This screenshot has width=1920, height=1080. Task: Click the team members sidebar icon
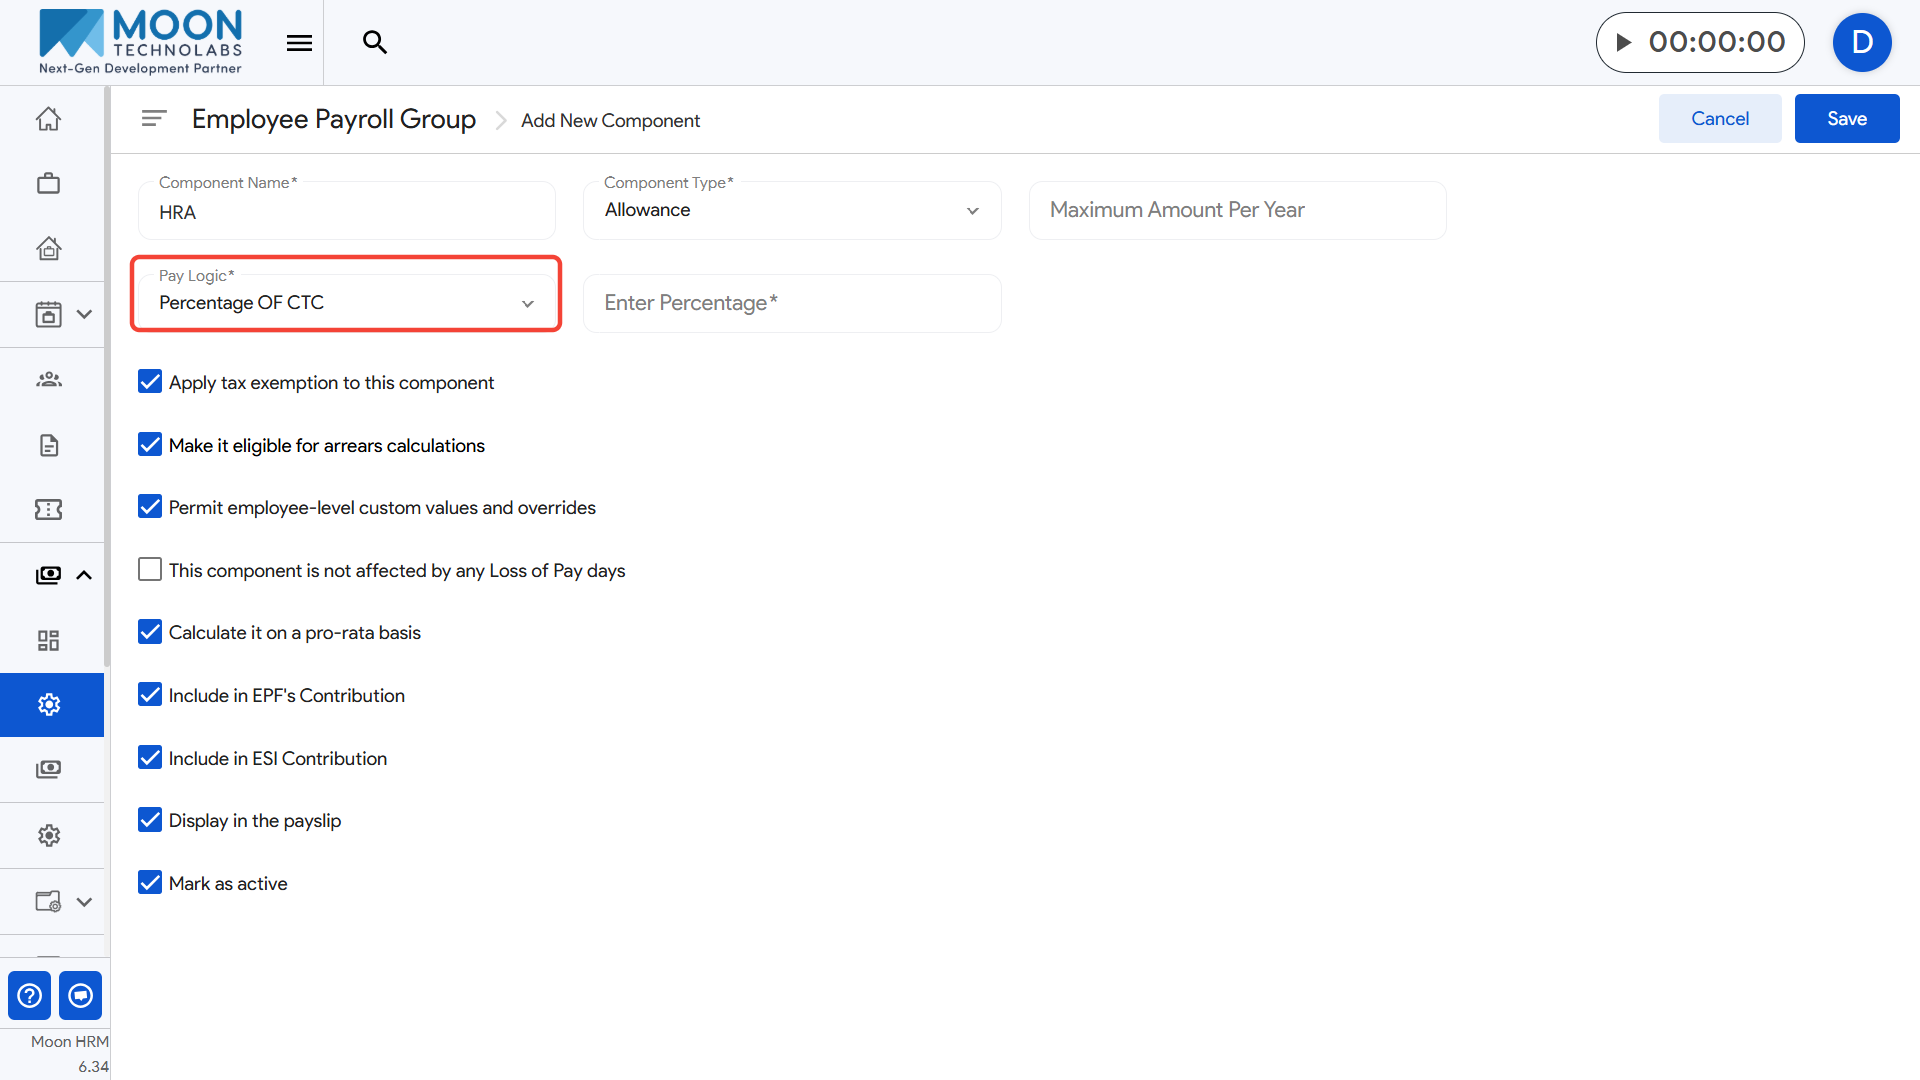click(x=48, y=380)
